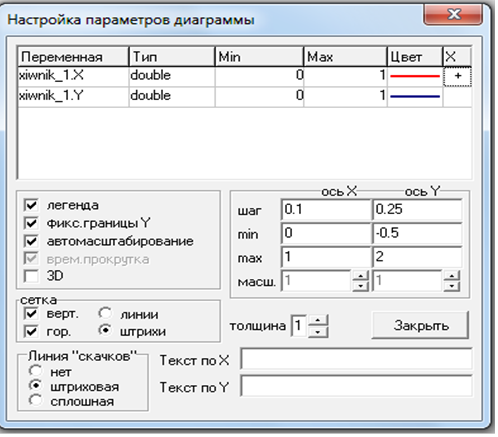This screenshot has height=437, width=498.
Task: Click the Цвет column header
Action: click(415, 57)
